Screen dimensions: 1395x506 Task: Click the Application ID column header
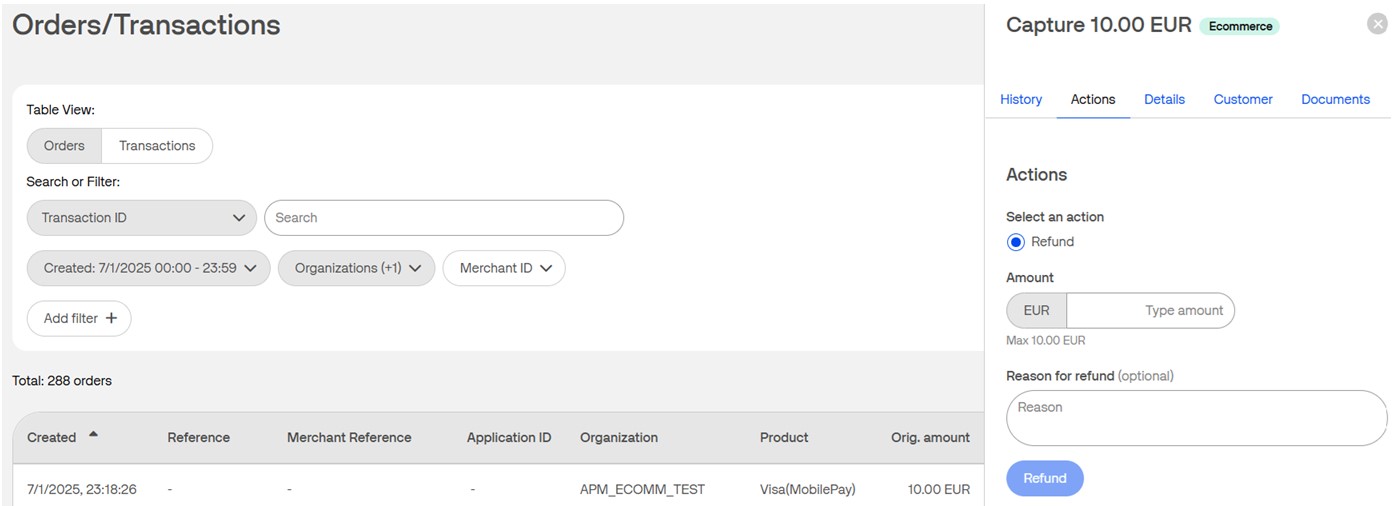coord(509,438)
